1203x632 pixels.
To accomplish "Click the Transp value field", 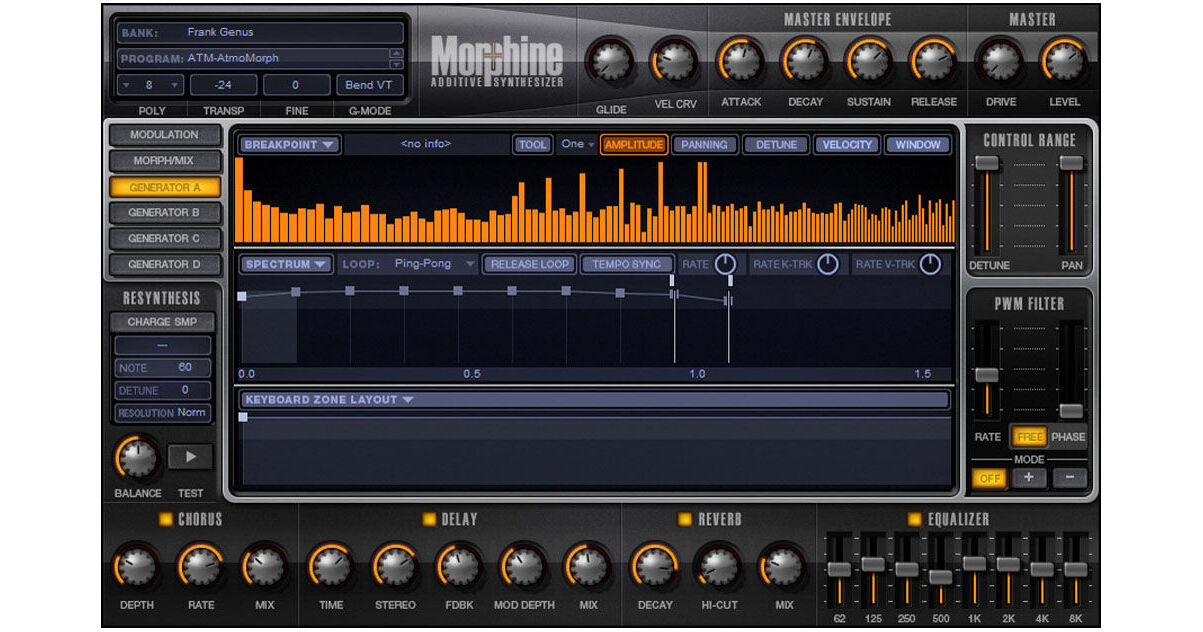I will (x=223, y=85).
